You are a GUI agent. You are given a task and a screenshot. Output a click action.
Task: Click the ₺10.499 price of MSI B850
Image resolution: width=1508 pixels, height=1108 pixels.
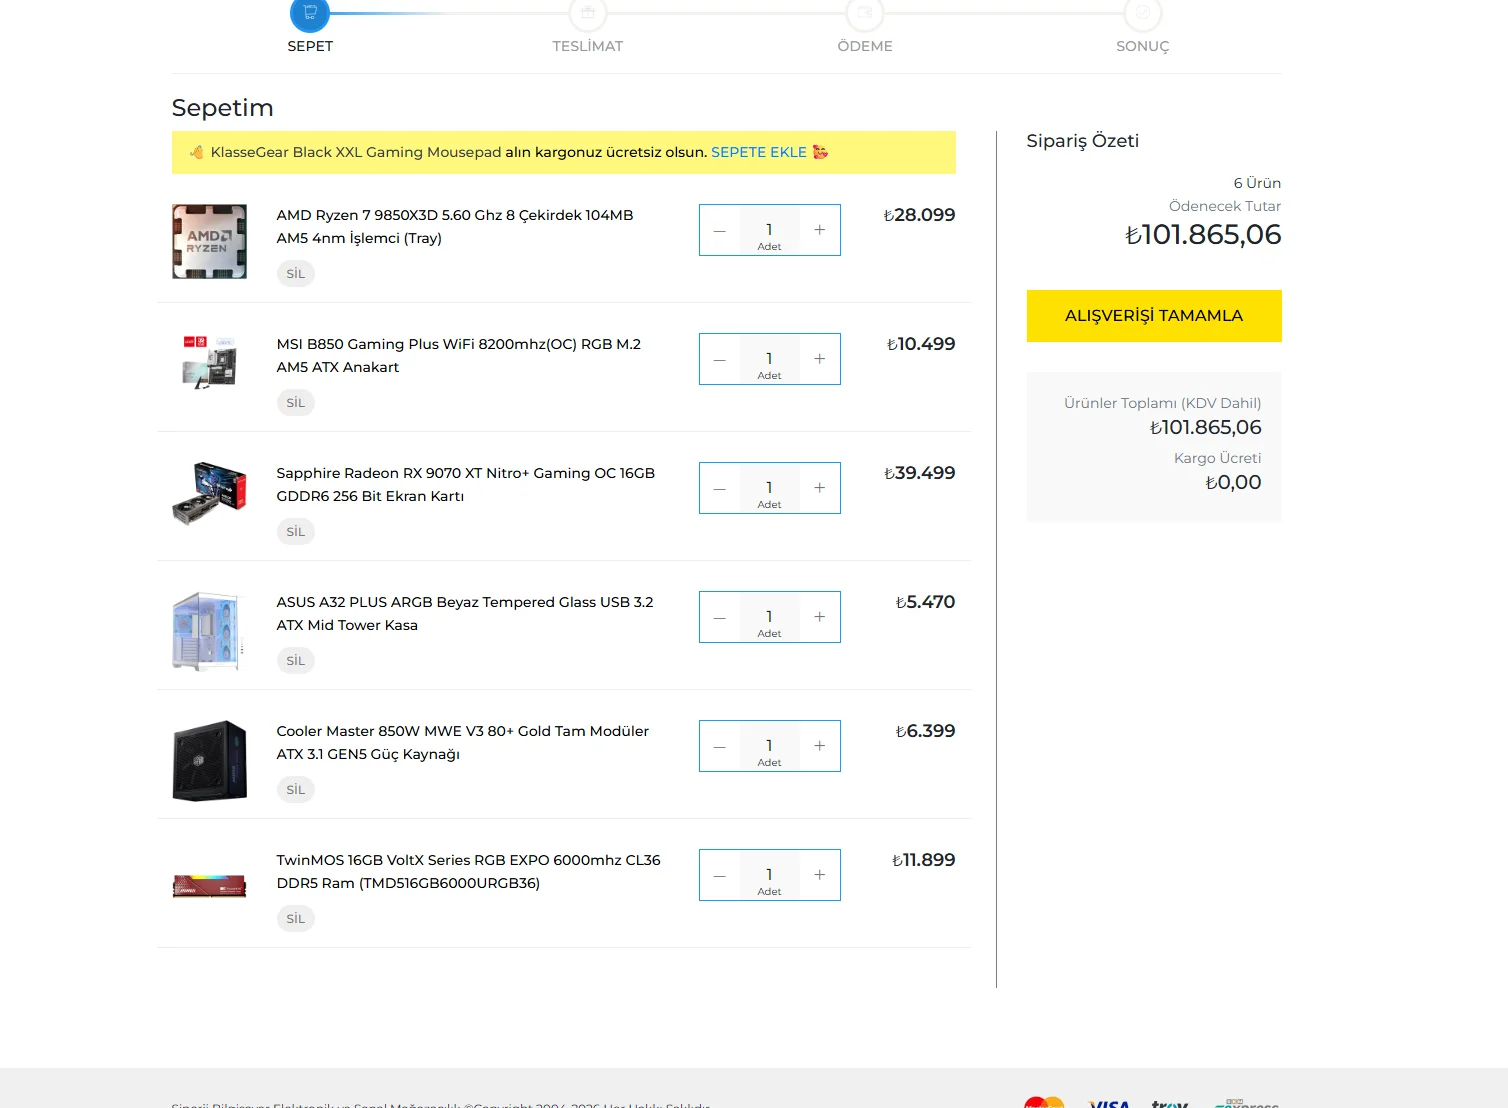click(921, 344)
